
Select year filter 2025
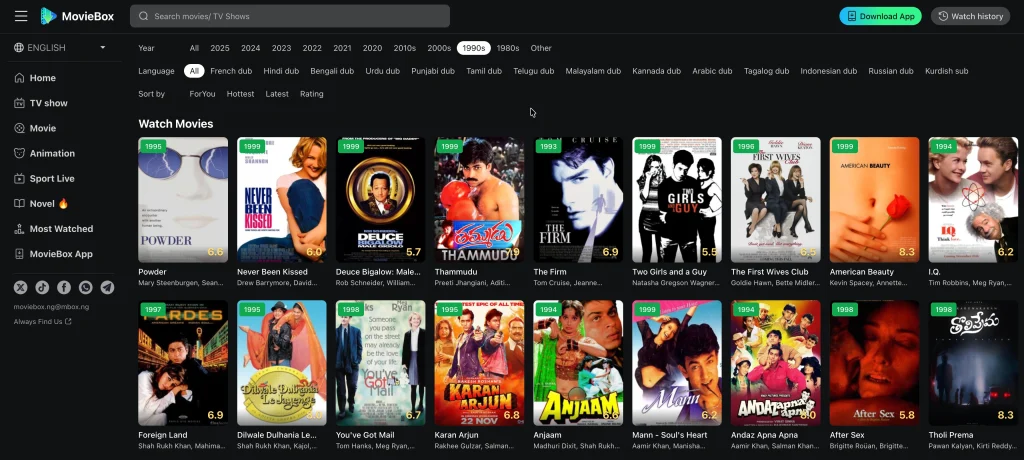point(219,48)
